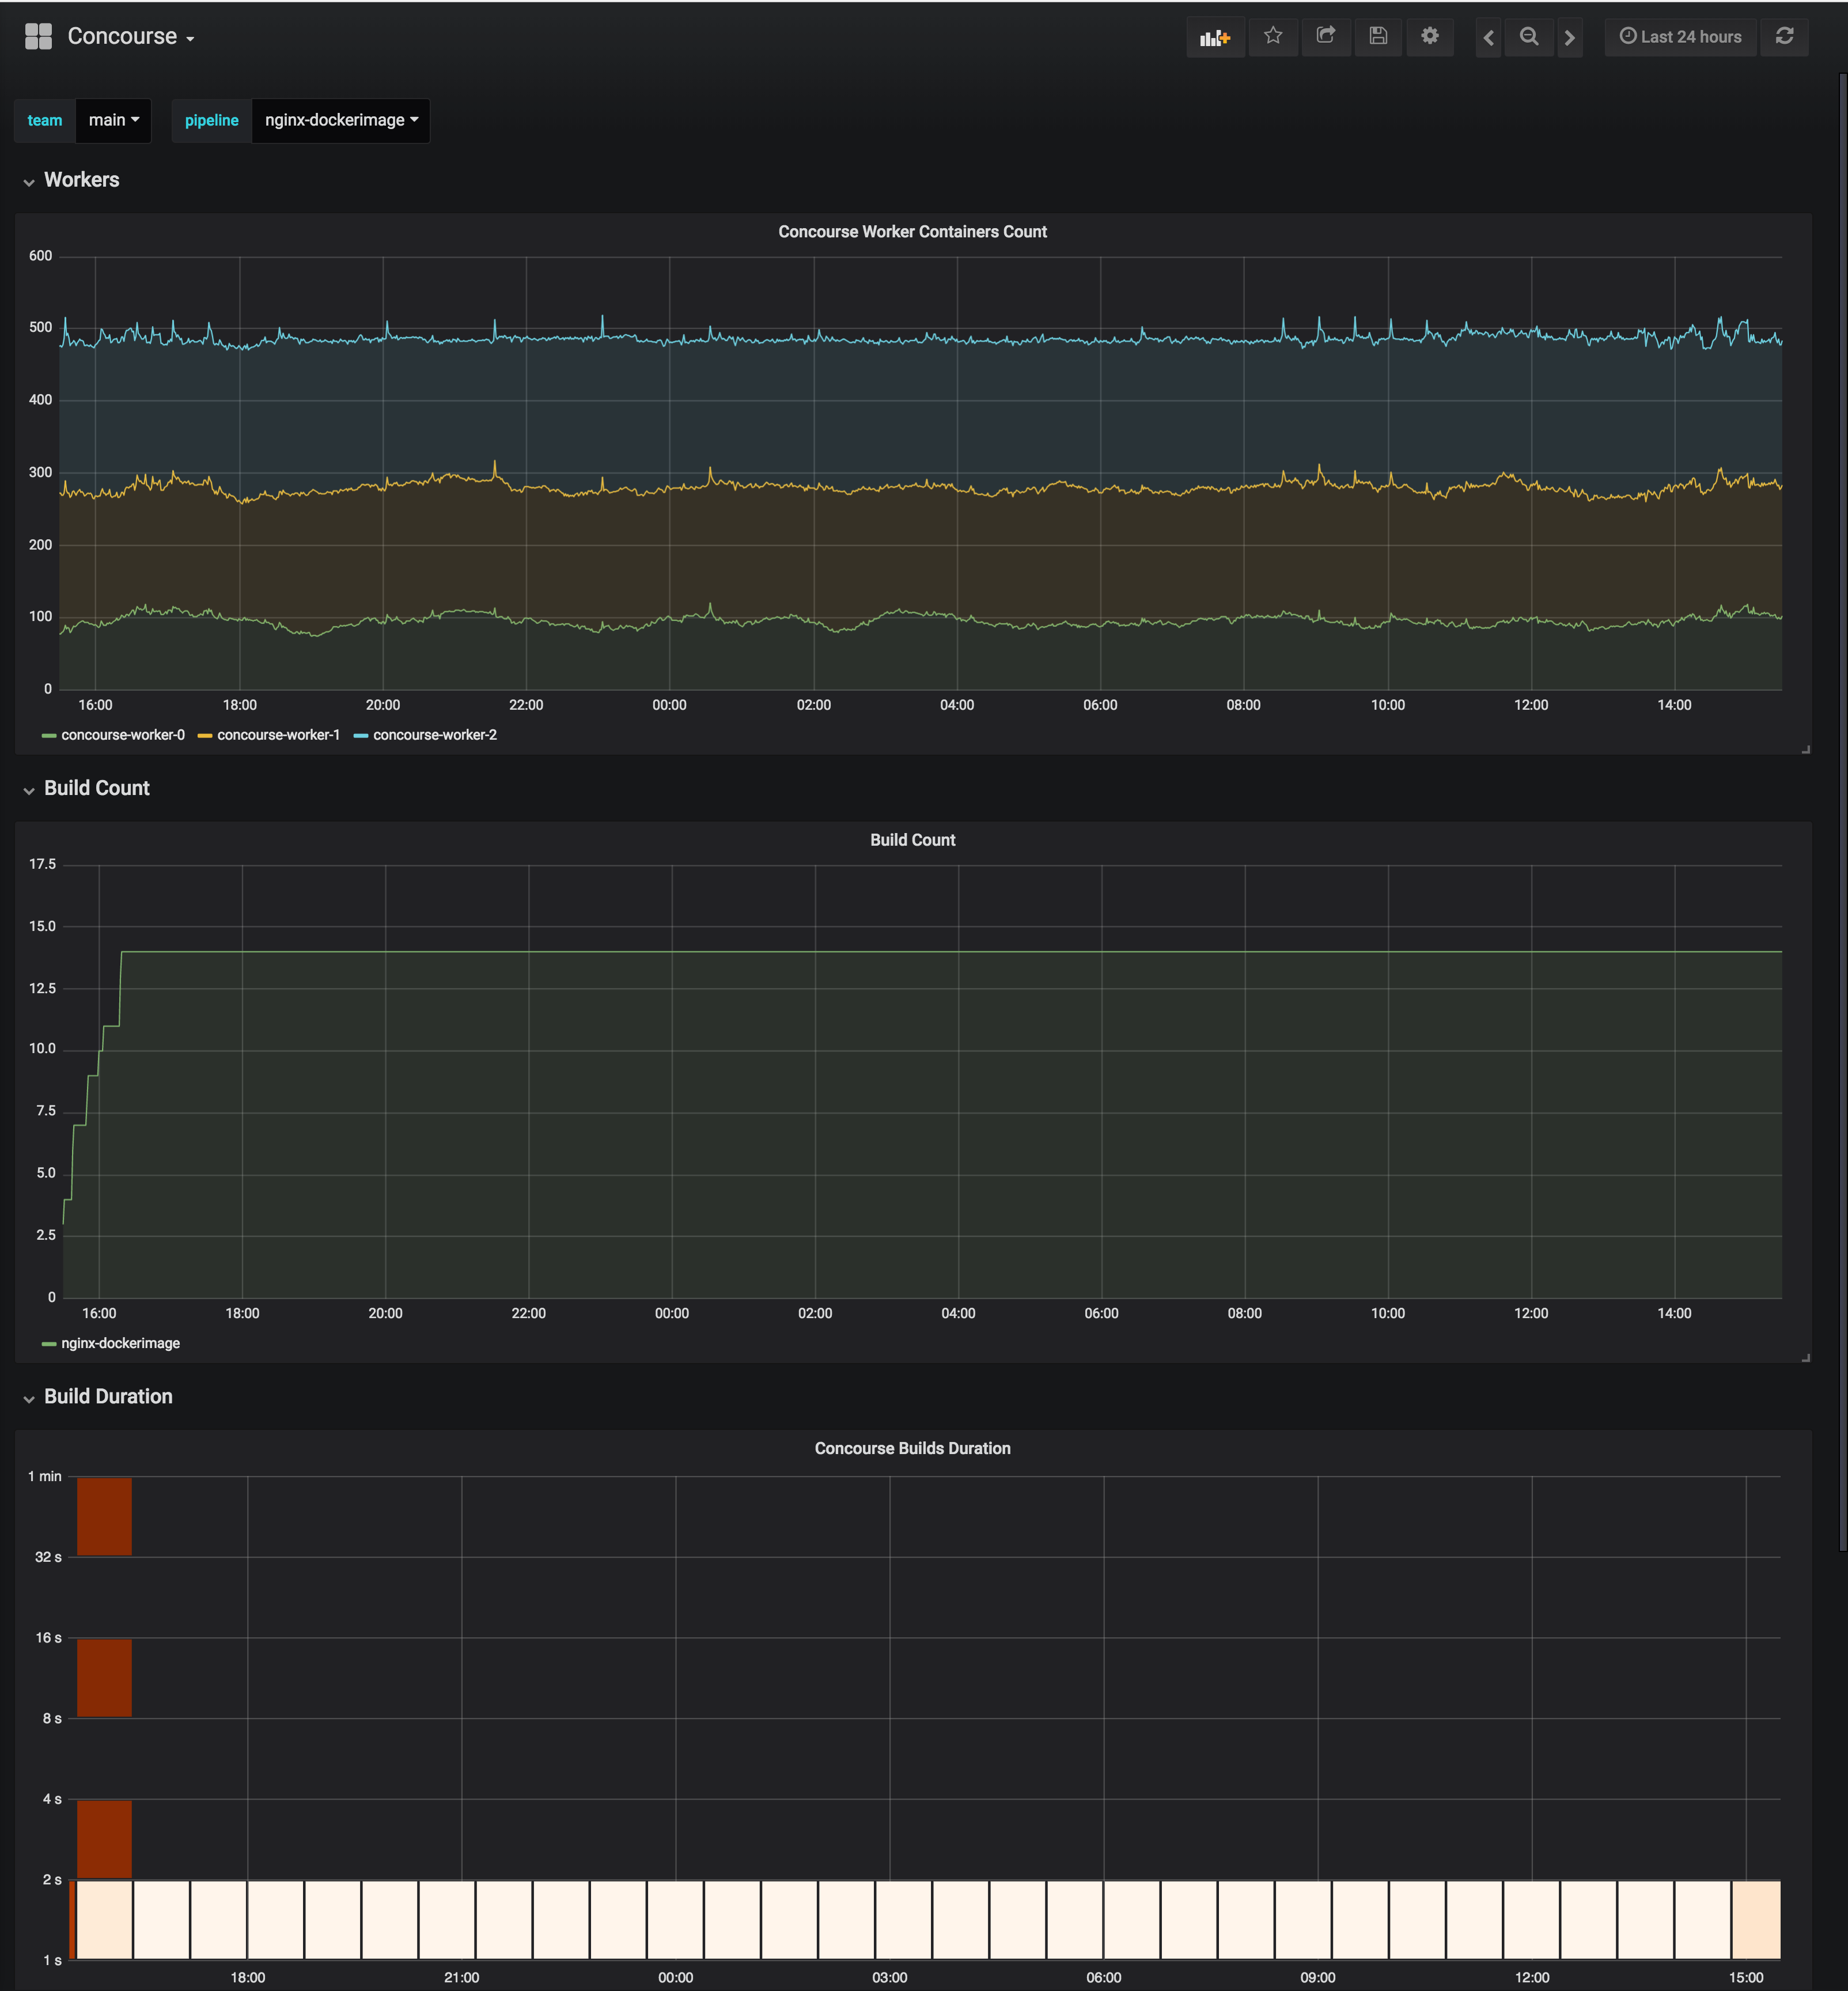Toggle concourse-worker-0 series in legend
The height and width of the screenshot is (1991, 1848).
pyautogui.click(x=122, y=735)
